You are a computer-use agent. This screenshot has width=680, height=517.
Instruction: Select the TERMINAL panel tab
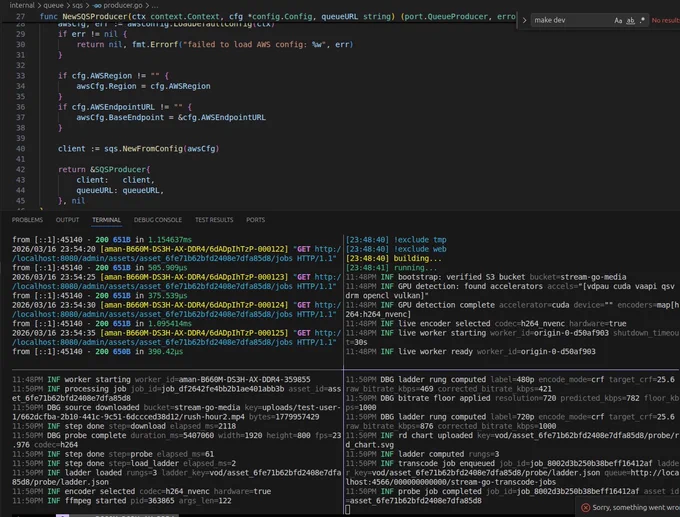(x=106, y=220)
